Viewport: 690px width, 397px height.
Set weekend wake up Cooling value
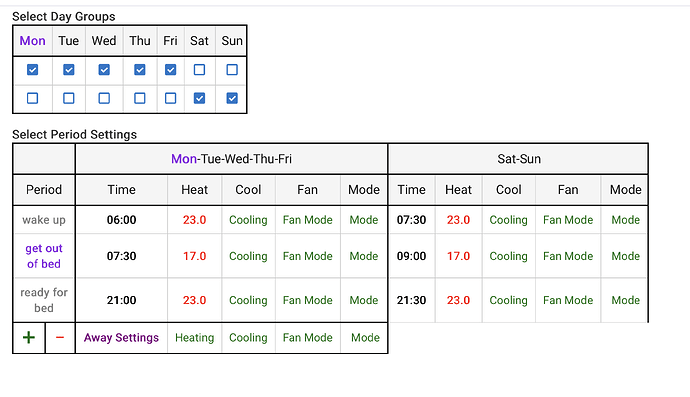(x=508, y=220)
